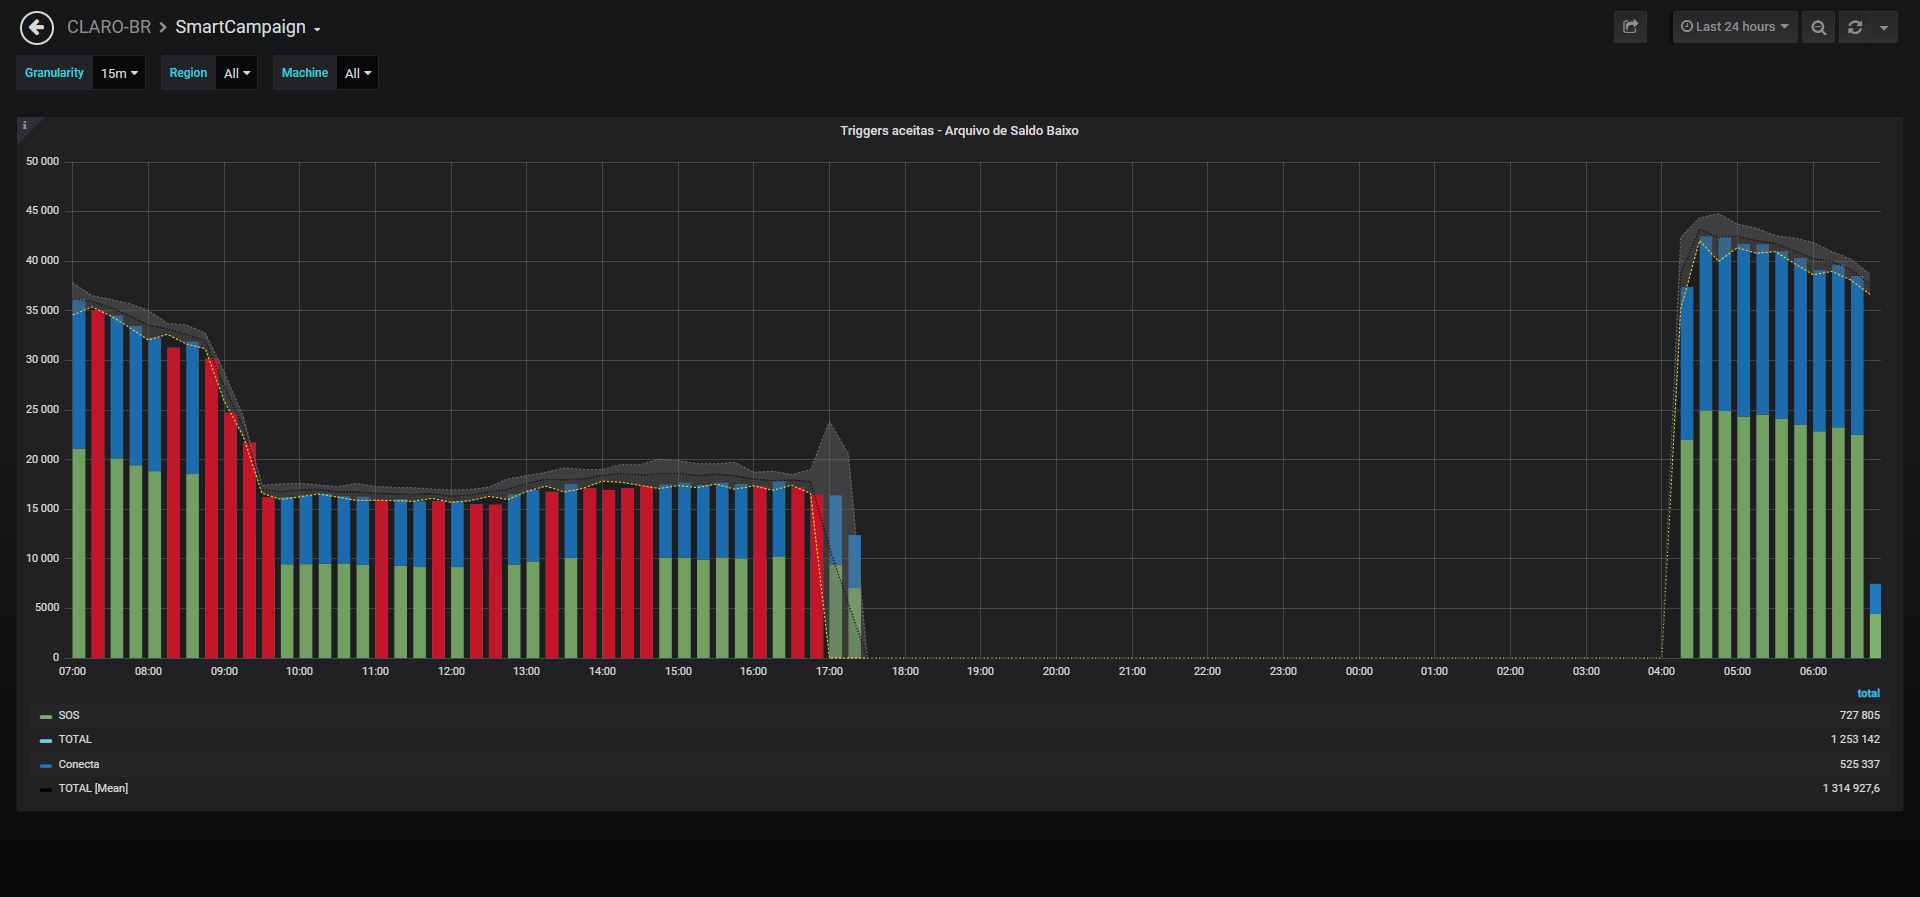Viewport: 1920px width, 897px height.
Task: Open the SmartCampaign dashboard picker
Action: point(248,27)
